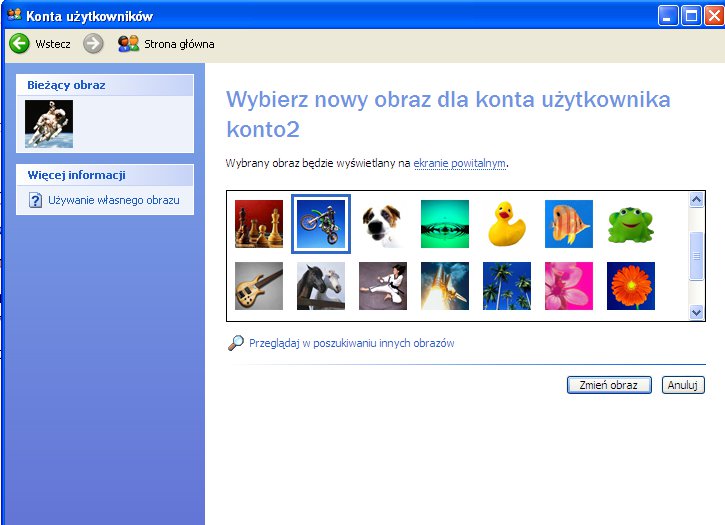This screenshot has height=525, width=725.
Task: Pick the horse picture
Action: (x=321, y=286)
